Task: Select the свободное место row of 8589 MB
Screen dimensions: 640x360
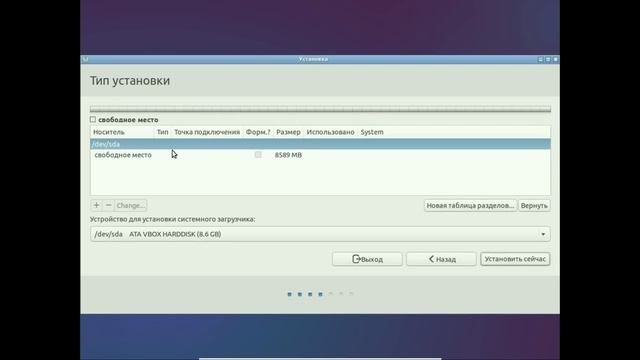Action: point(320,155)
